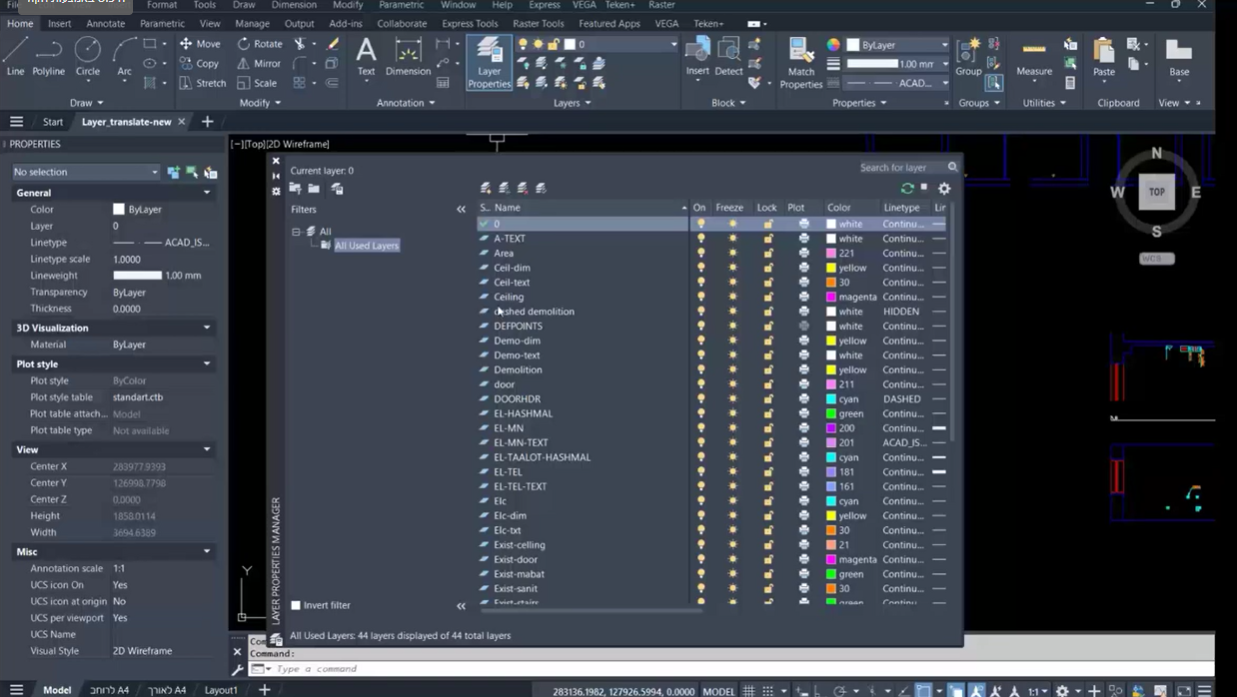The height and width of the screenshot is (697, 1237).
Task: Select the Line drawing tool
Action: pos(15,57)
